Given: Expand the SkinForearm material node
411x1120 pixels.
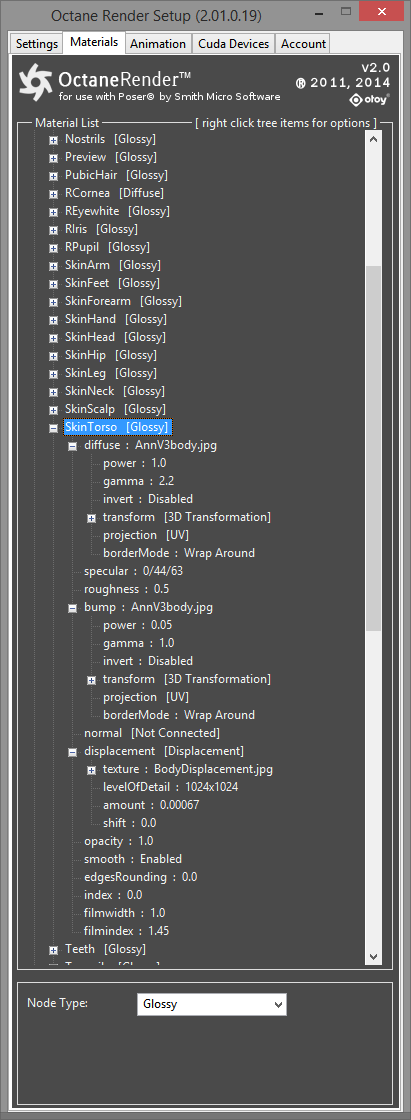Looking at the screenshot, I should 54,301.
